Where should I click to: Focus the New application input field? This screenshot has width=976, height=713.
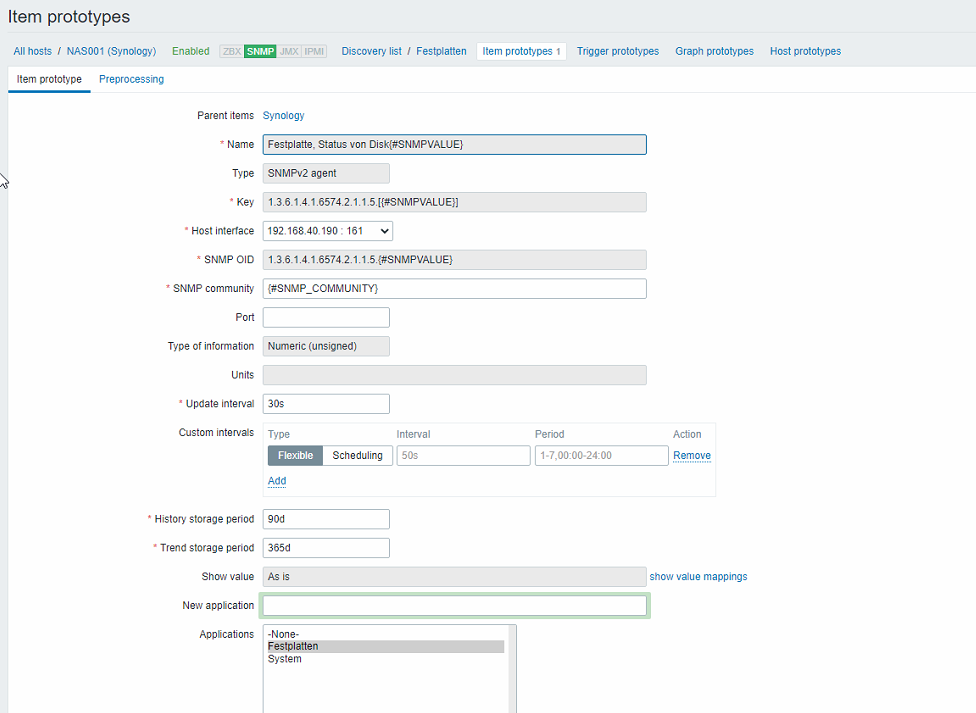454,606
